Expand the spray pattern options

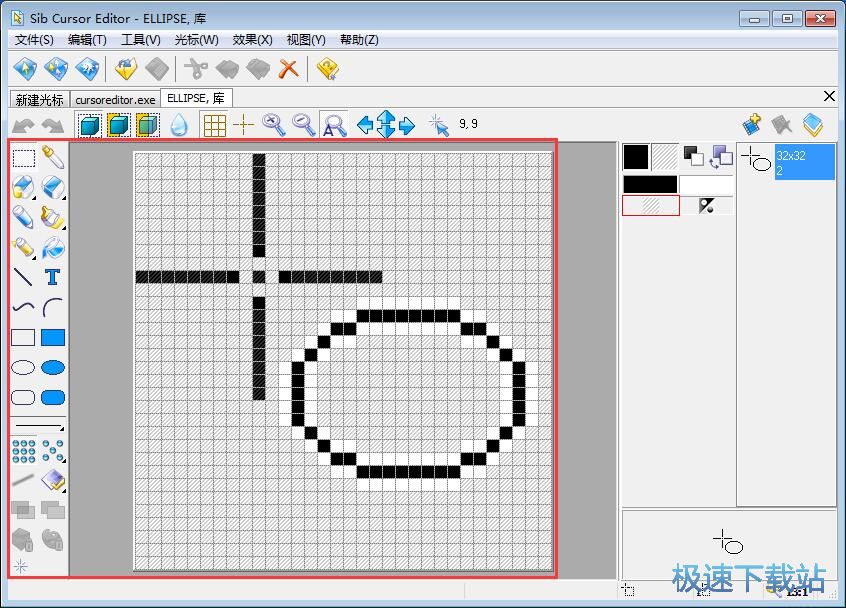click(63, 460)
